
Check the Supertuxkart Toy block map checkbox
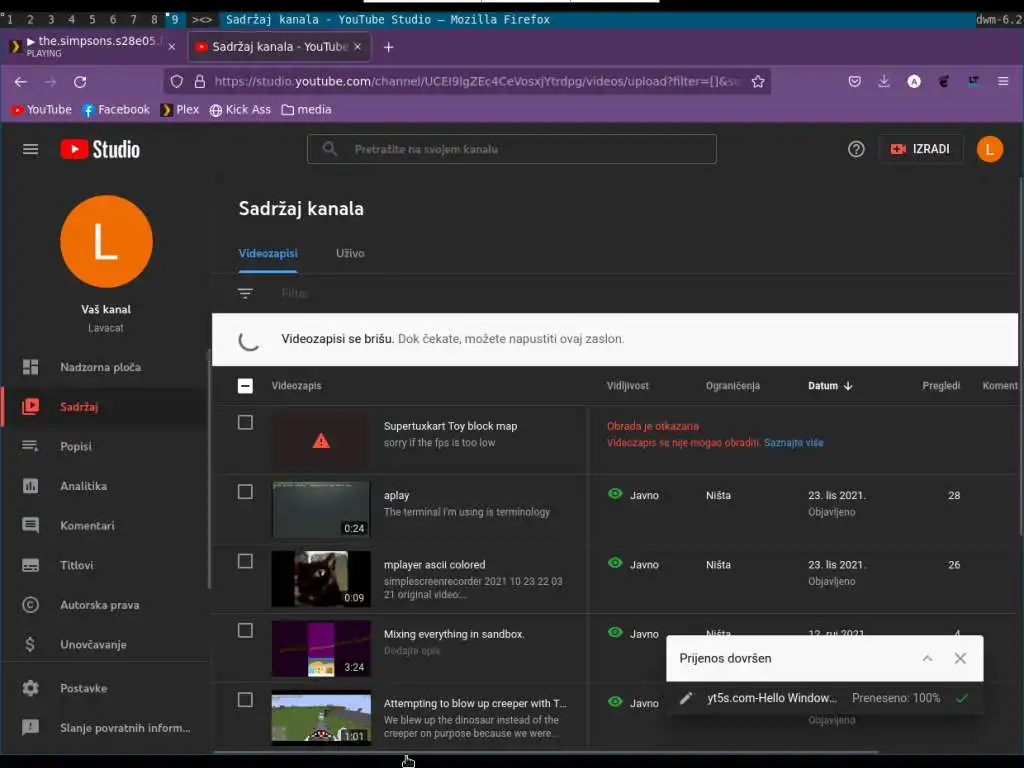[x=245, y=423]
